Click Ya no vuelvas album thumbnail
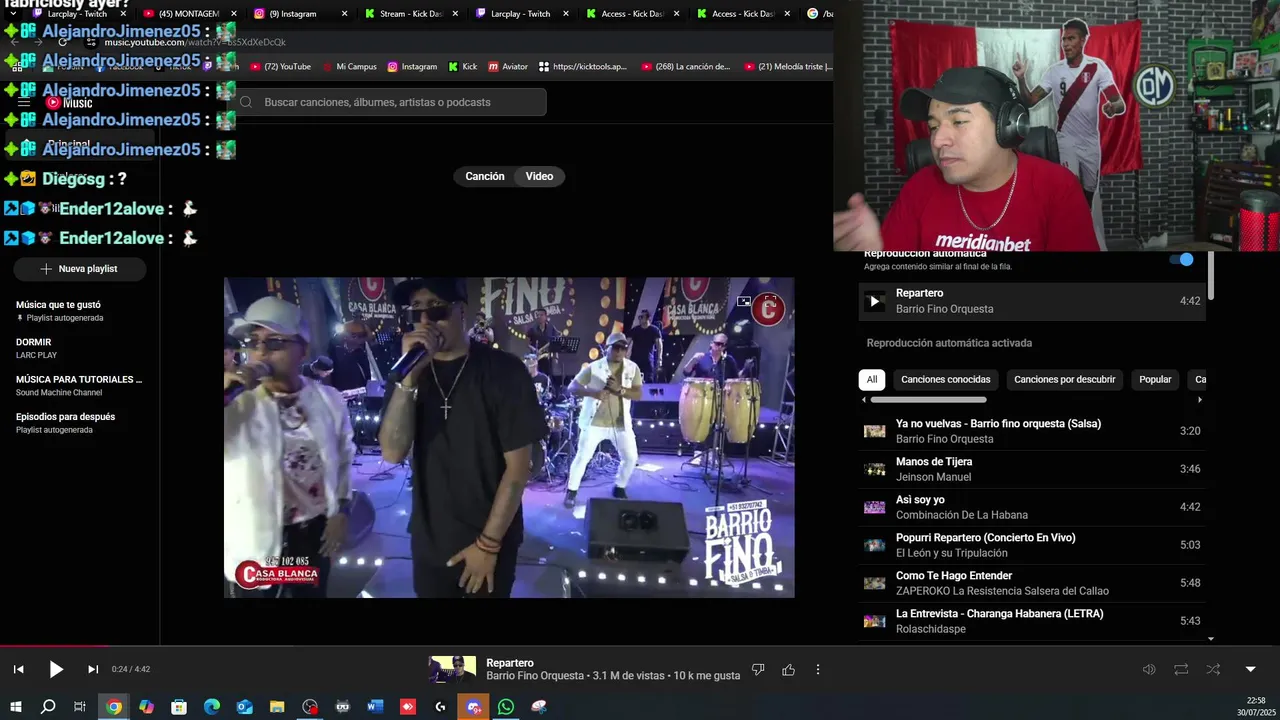This screenshot has width=1280, height=720. tap(875, 431)
